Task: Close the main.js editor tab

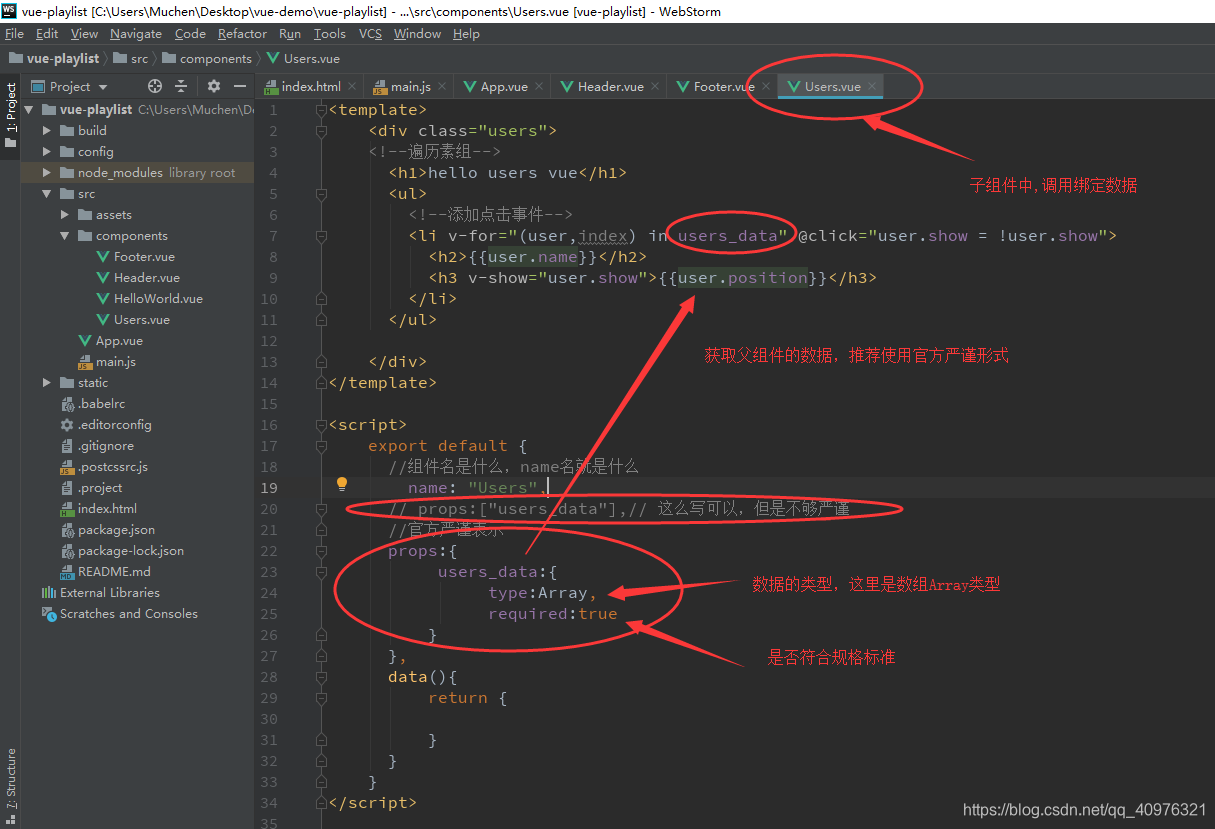Action: pyautogui.click(x=442, y=87)
